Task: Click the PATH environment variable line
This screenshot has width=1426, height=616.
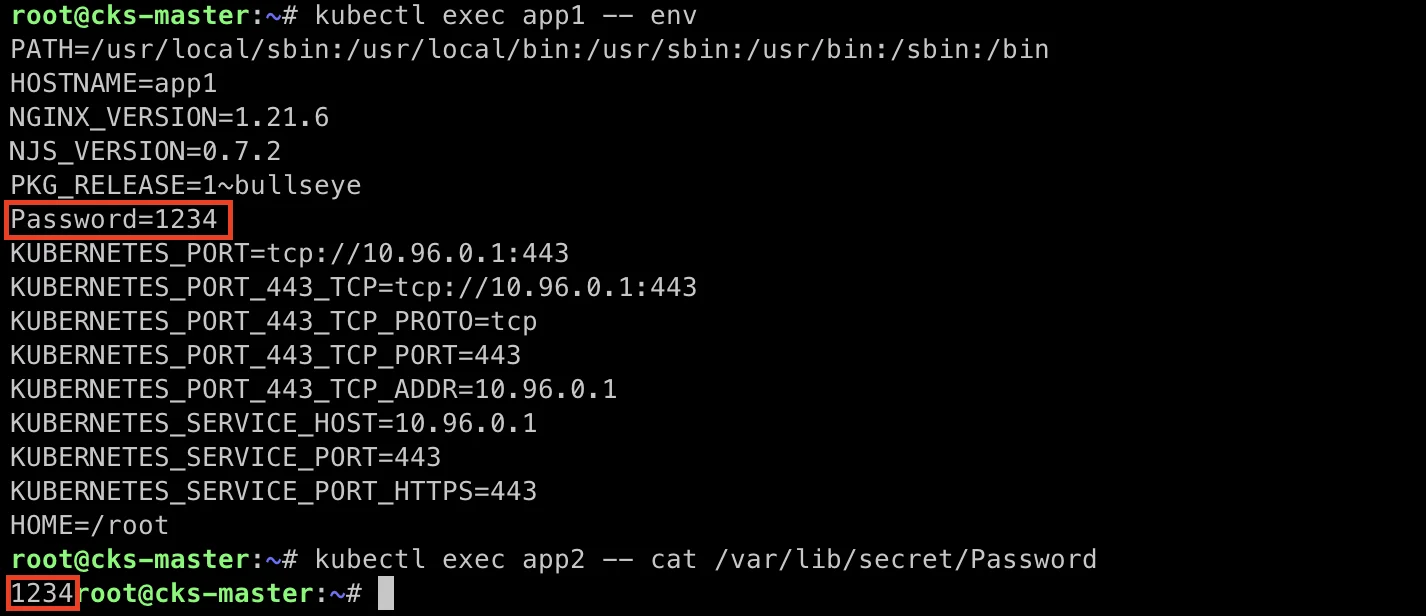Action: [529, 49]
